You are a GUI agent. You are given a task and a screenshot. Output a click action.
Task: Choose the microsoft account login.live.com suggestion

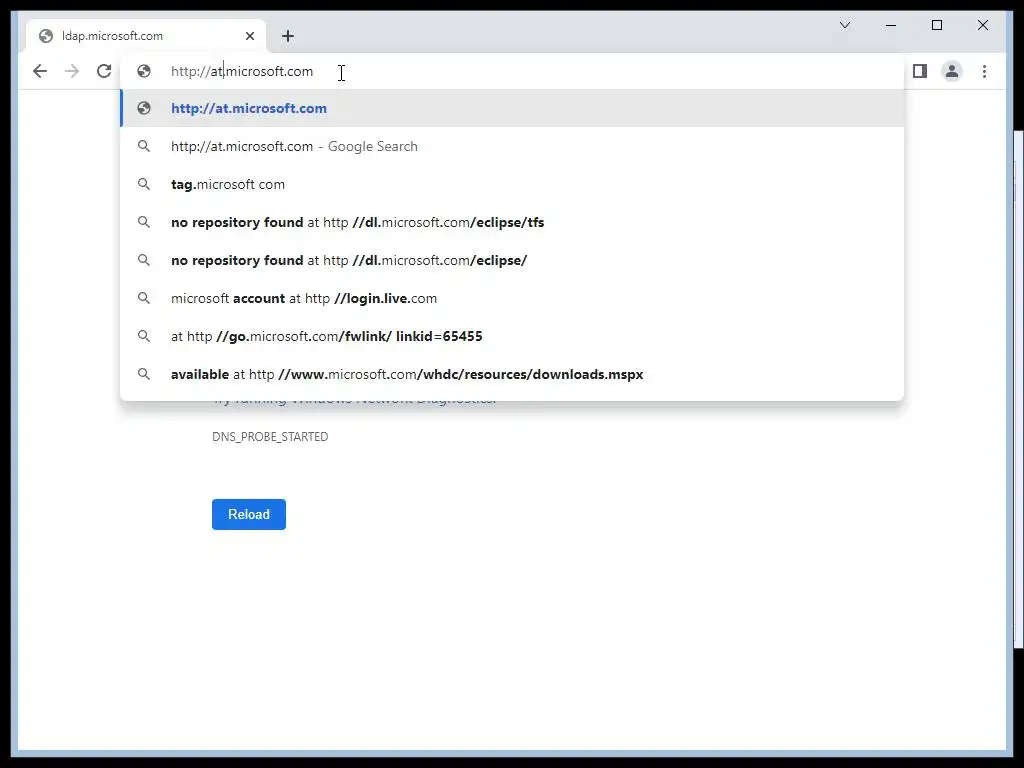click(x=512, y=298)
